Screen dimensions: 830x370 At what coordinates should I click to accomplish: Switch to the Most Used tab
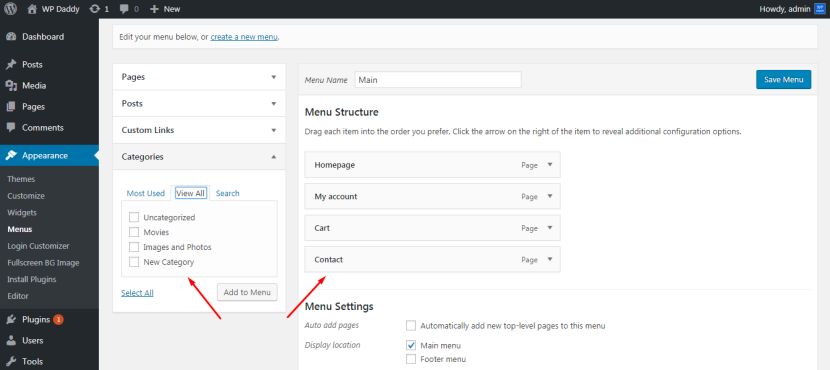click(146, 193)
